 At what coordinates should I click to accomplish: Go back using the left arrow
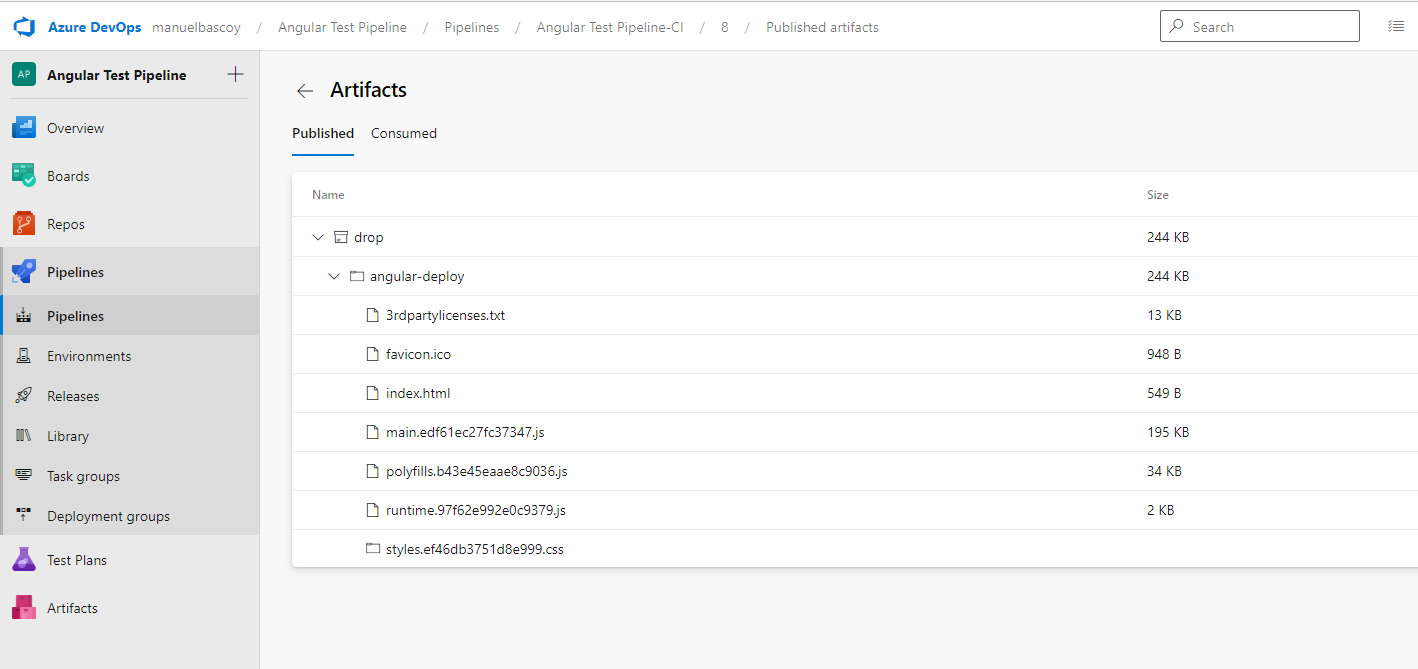[x=305, y=91]
